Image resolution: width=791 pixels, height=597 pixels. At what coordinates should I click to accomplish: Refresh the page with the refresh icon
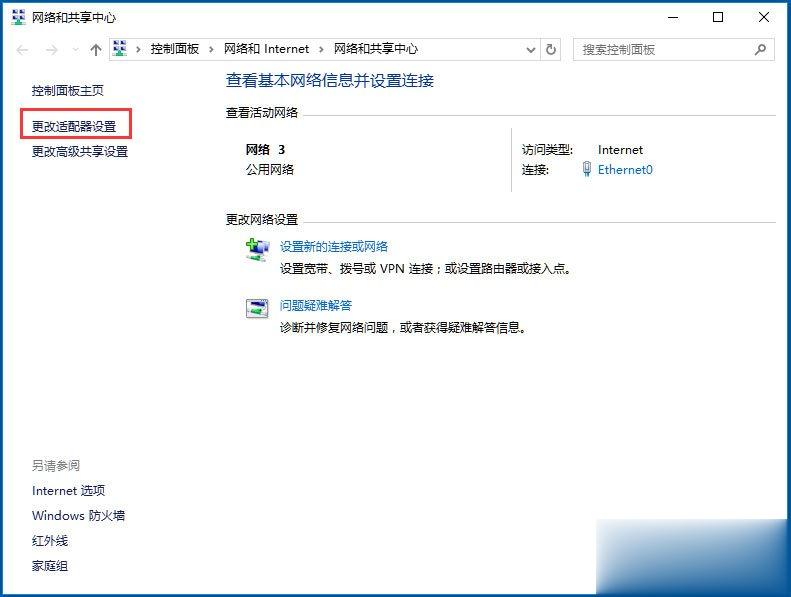click(x=551, y=49)
